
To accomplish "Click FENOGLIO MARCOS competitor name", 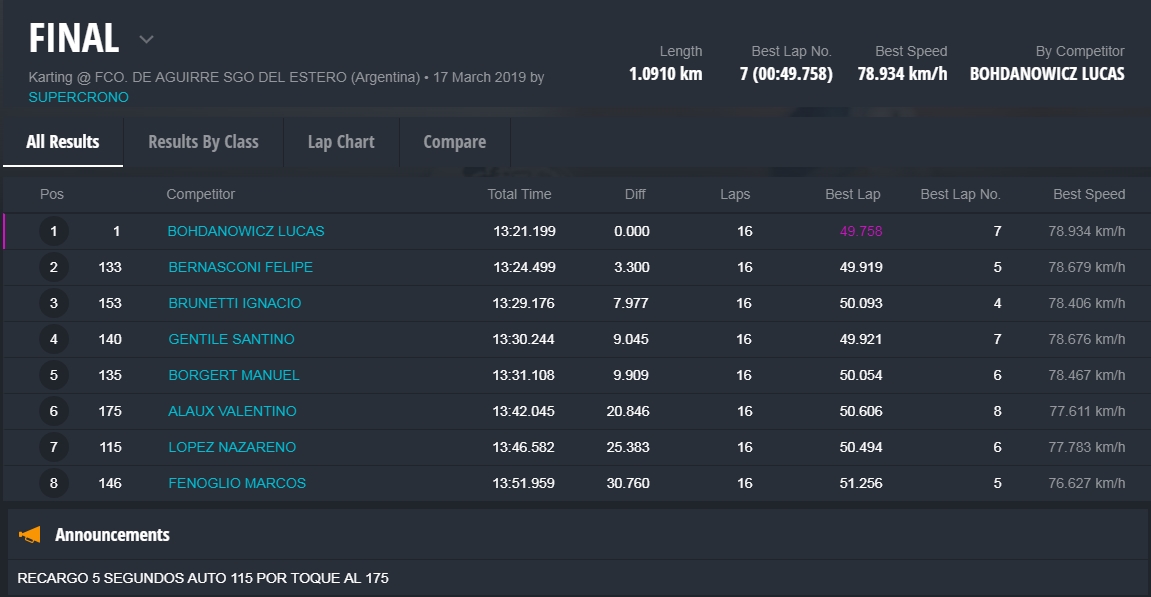I will pyautogui.click(x=237, y=483).
